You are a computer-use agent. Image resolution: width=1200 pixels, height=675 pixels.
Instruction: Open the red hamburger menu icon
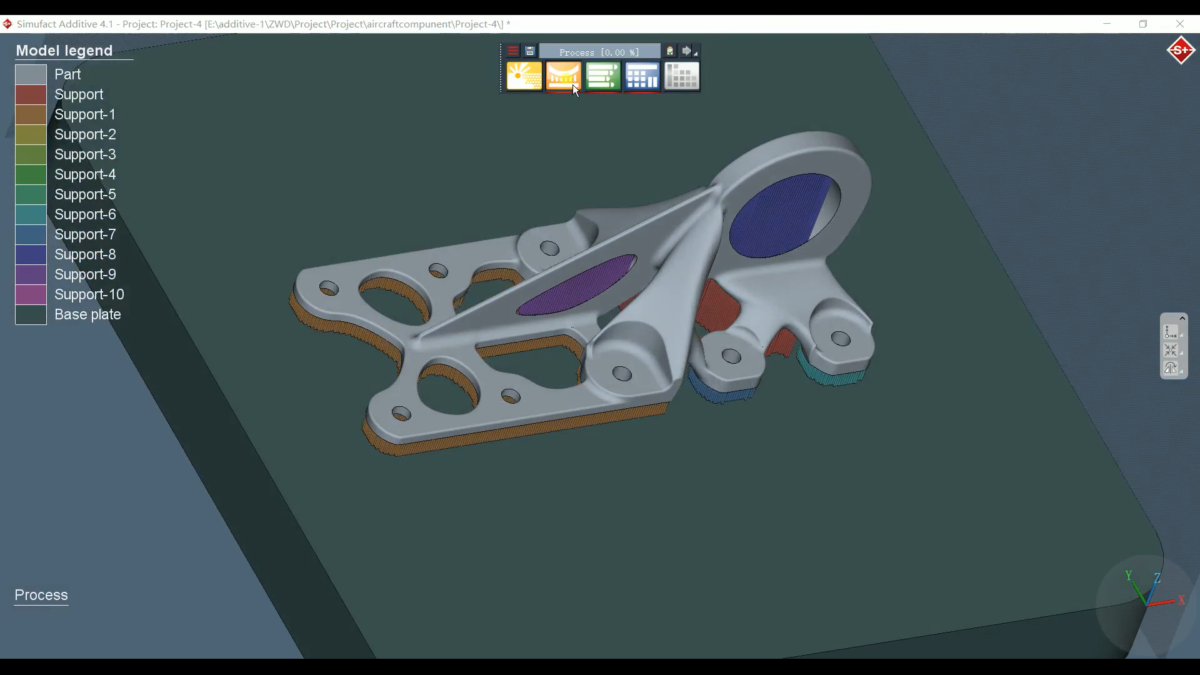(x=513, y=51)
